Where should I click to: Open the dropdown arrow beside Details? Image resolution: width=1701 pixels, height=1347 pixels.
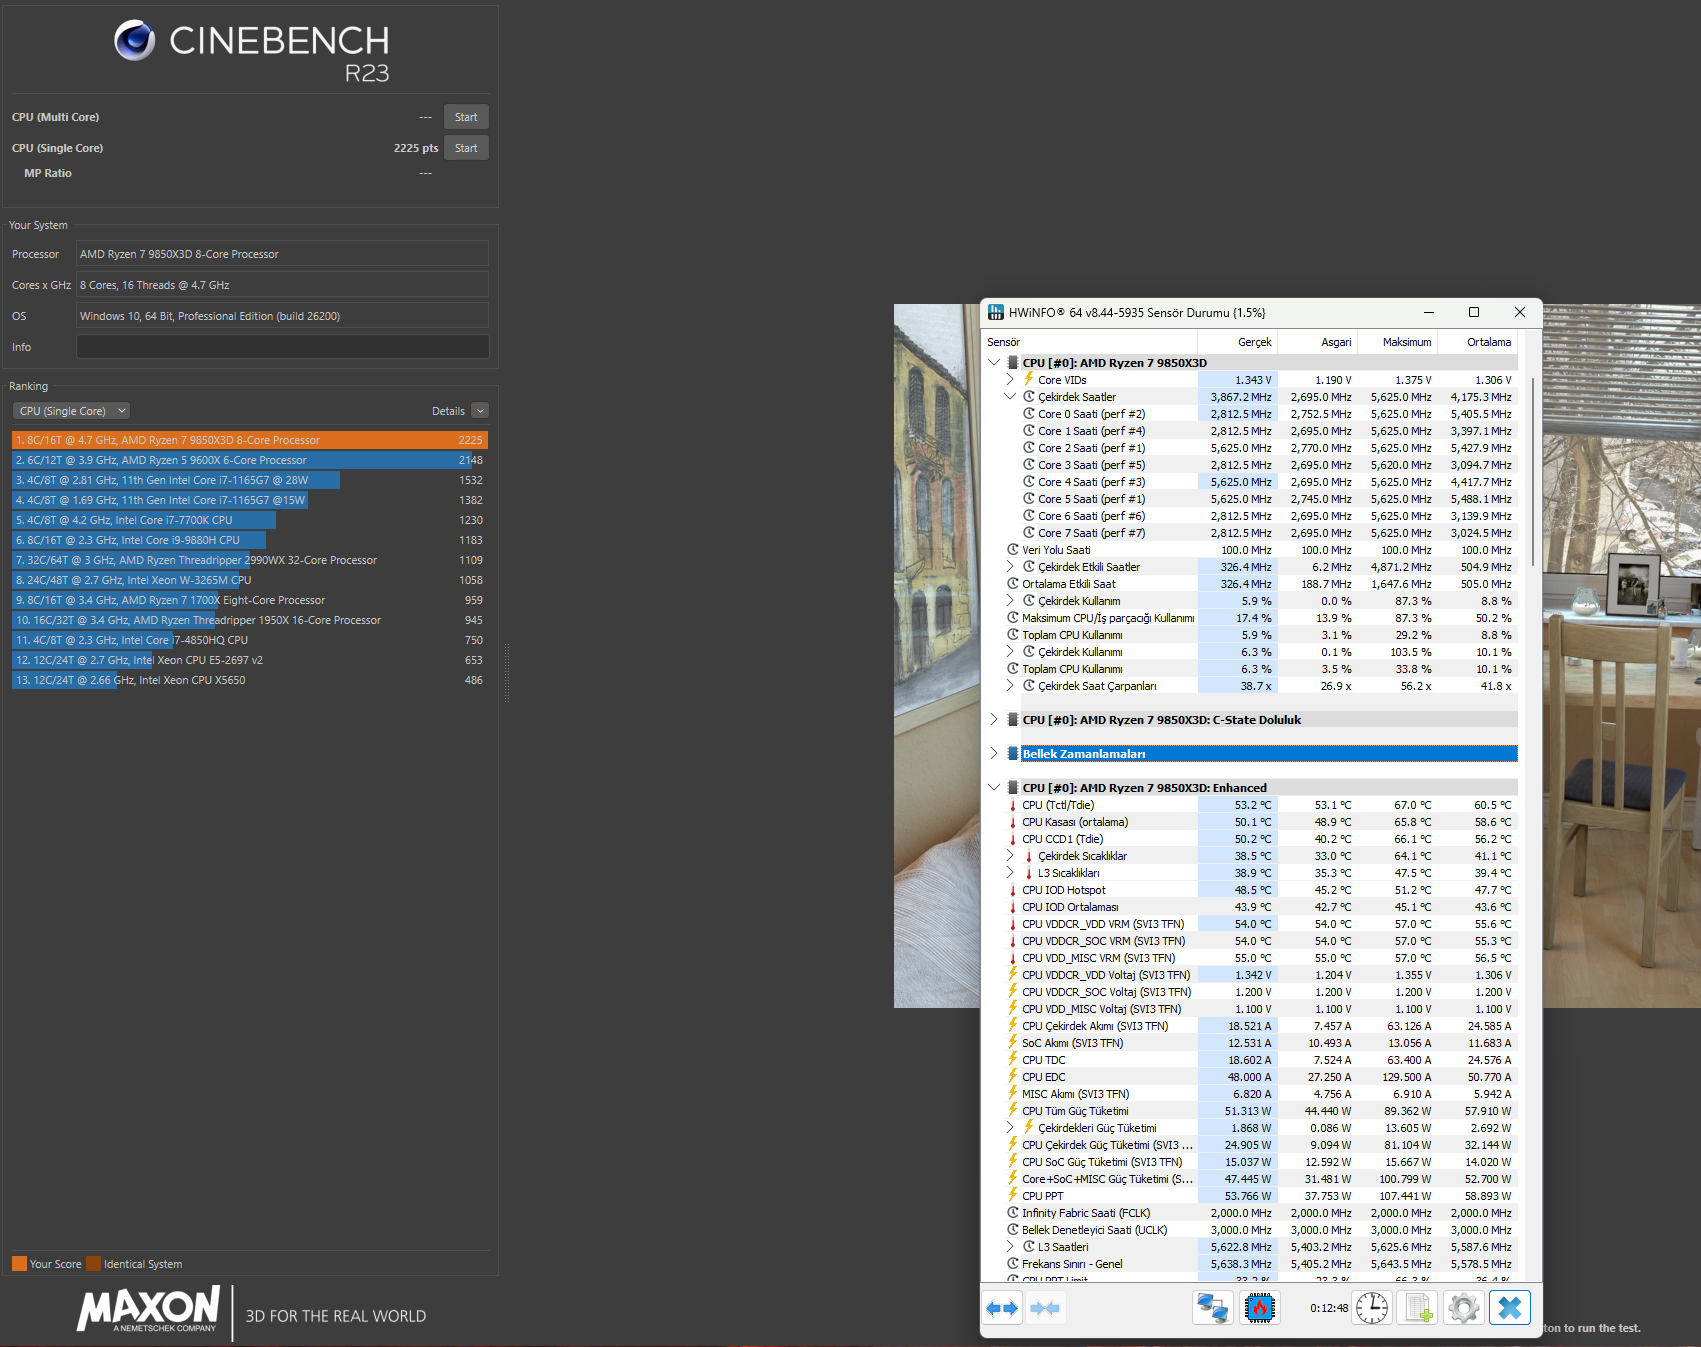point(480,411)
